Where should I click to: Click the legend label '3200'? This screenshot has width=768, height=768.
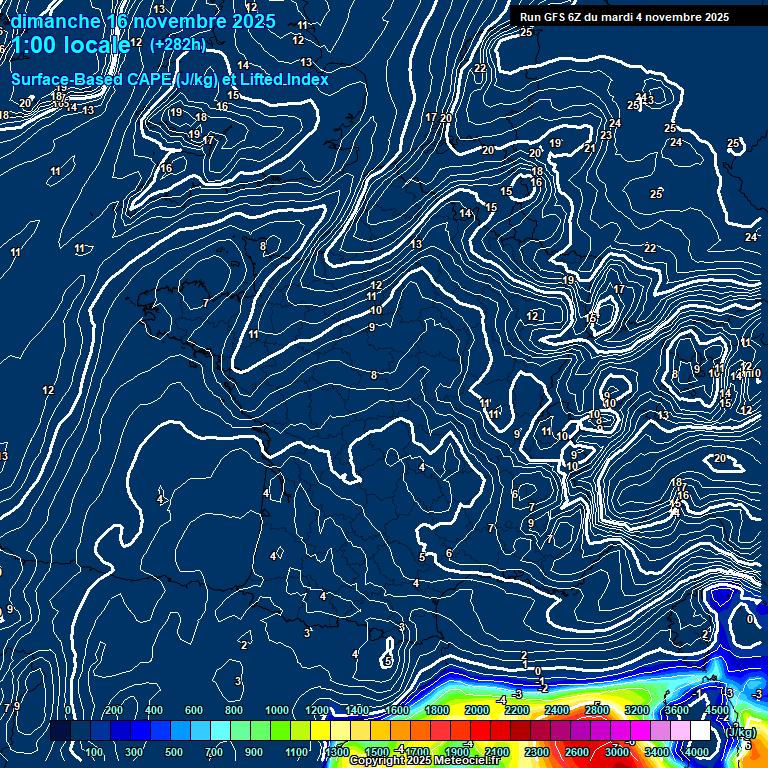point(637,710)
